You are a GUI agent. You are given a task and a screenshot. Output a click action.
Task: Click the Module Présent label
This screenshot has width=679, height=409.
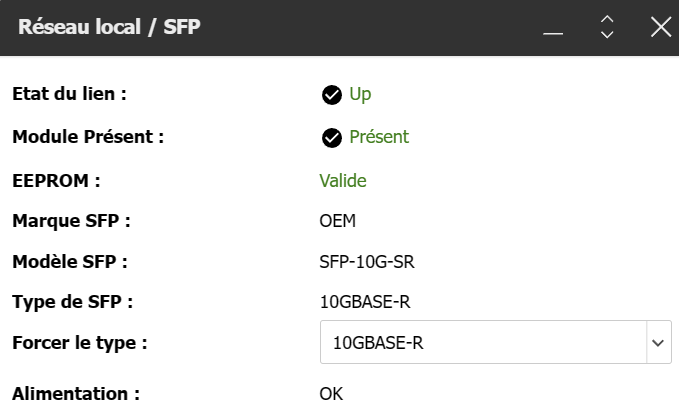point(88,137)
